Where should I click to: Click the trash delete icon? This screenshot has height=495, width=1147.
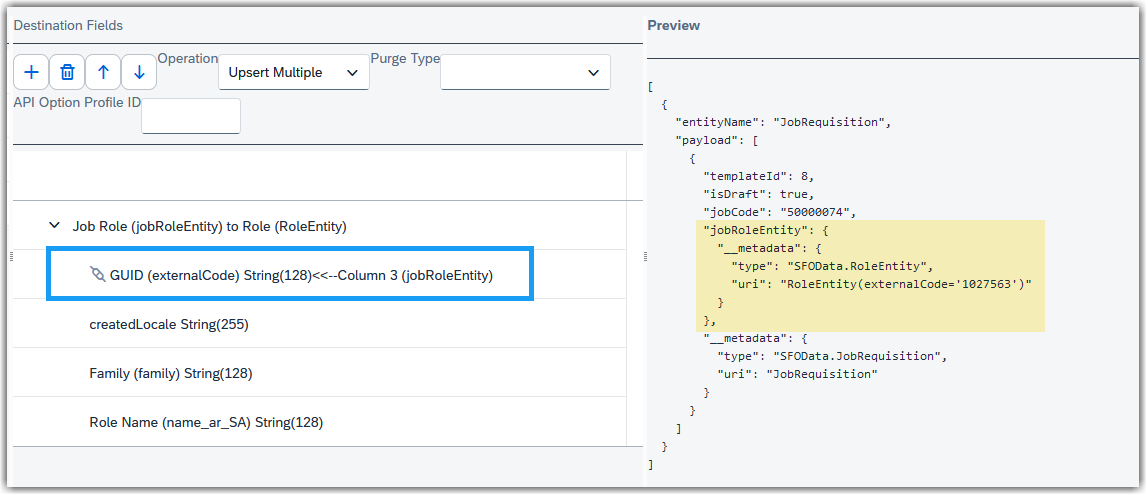pyautogui.click(x=67, y=72)
